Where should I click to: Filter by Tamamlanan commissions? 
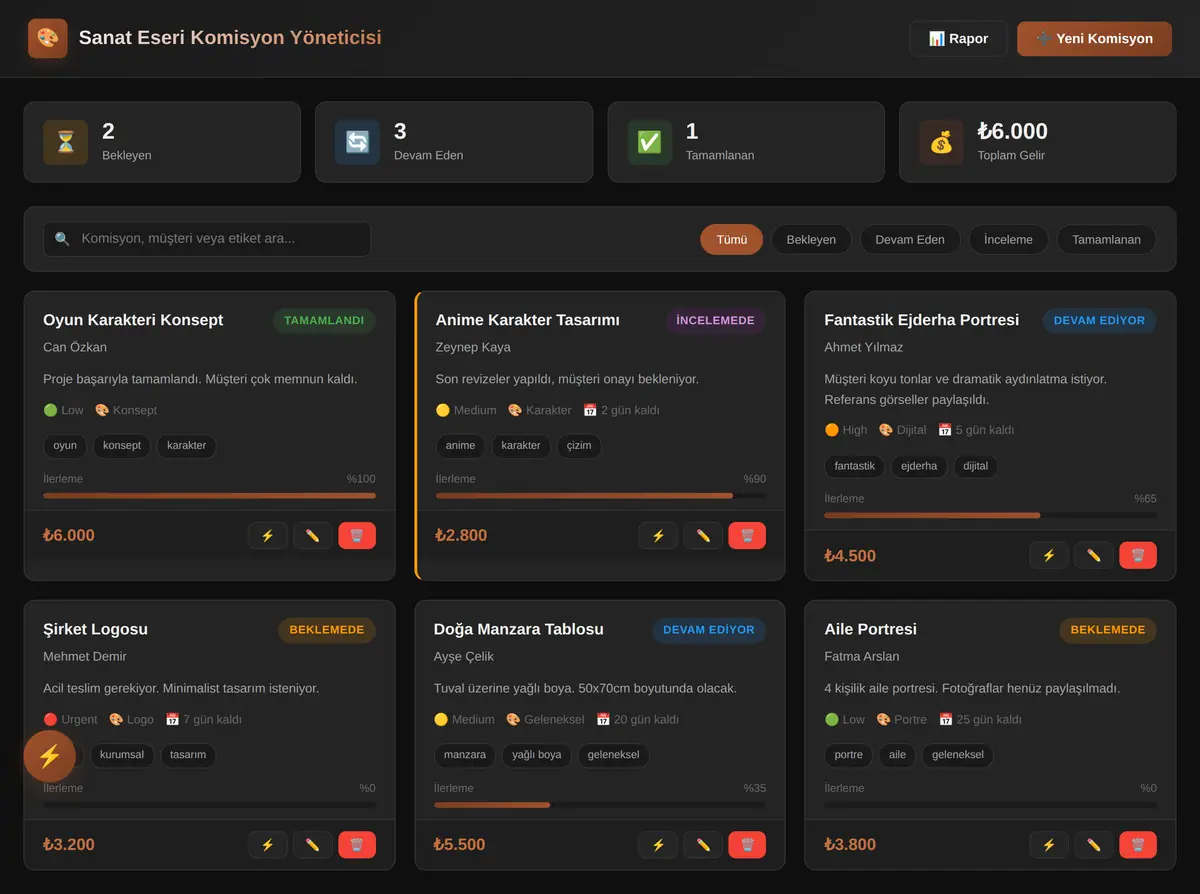pyautogui.click(x=1106, y=239)
